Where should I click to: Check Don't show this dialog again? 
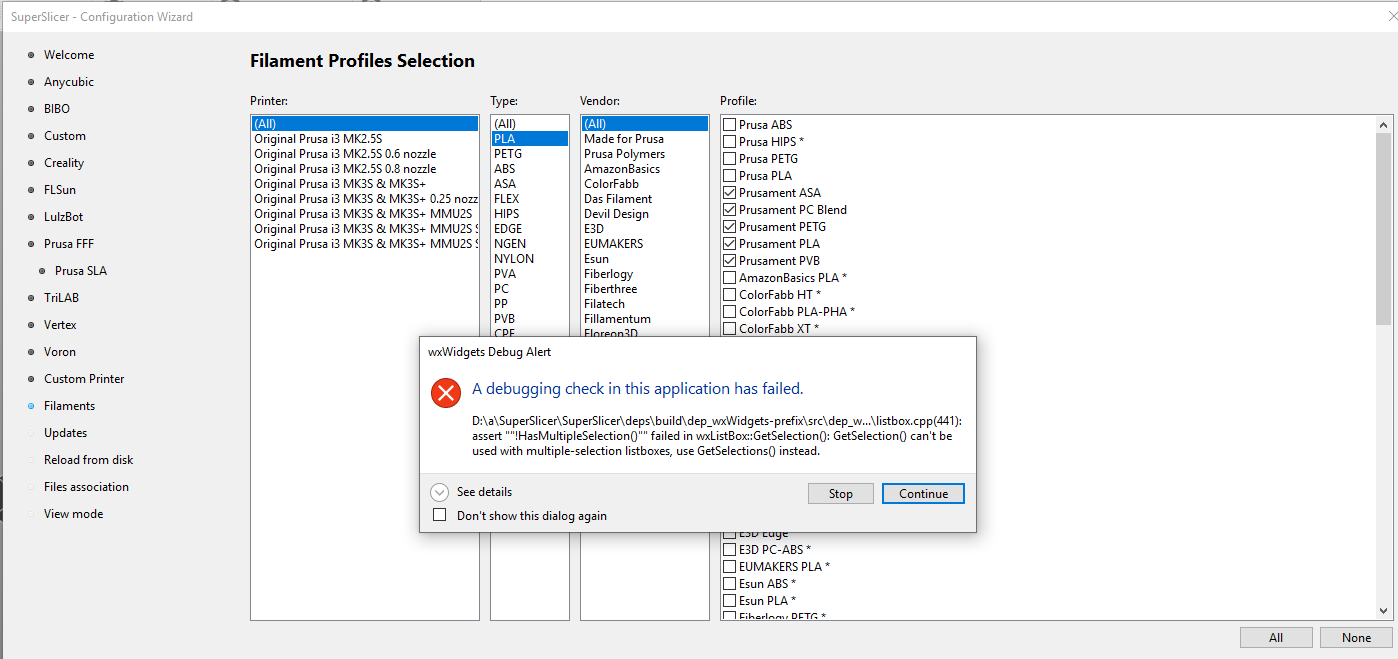click(439, 514)
